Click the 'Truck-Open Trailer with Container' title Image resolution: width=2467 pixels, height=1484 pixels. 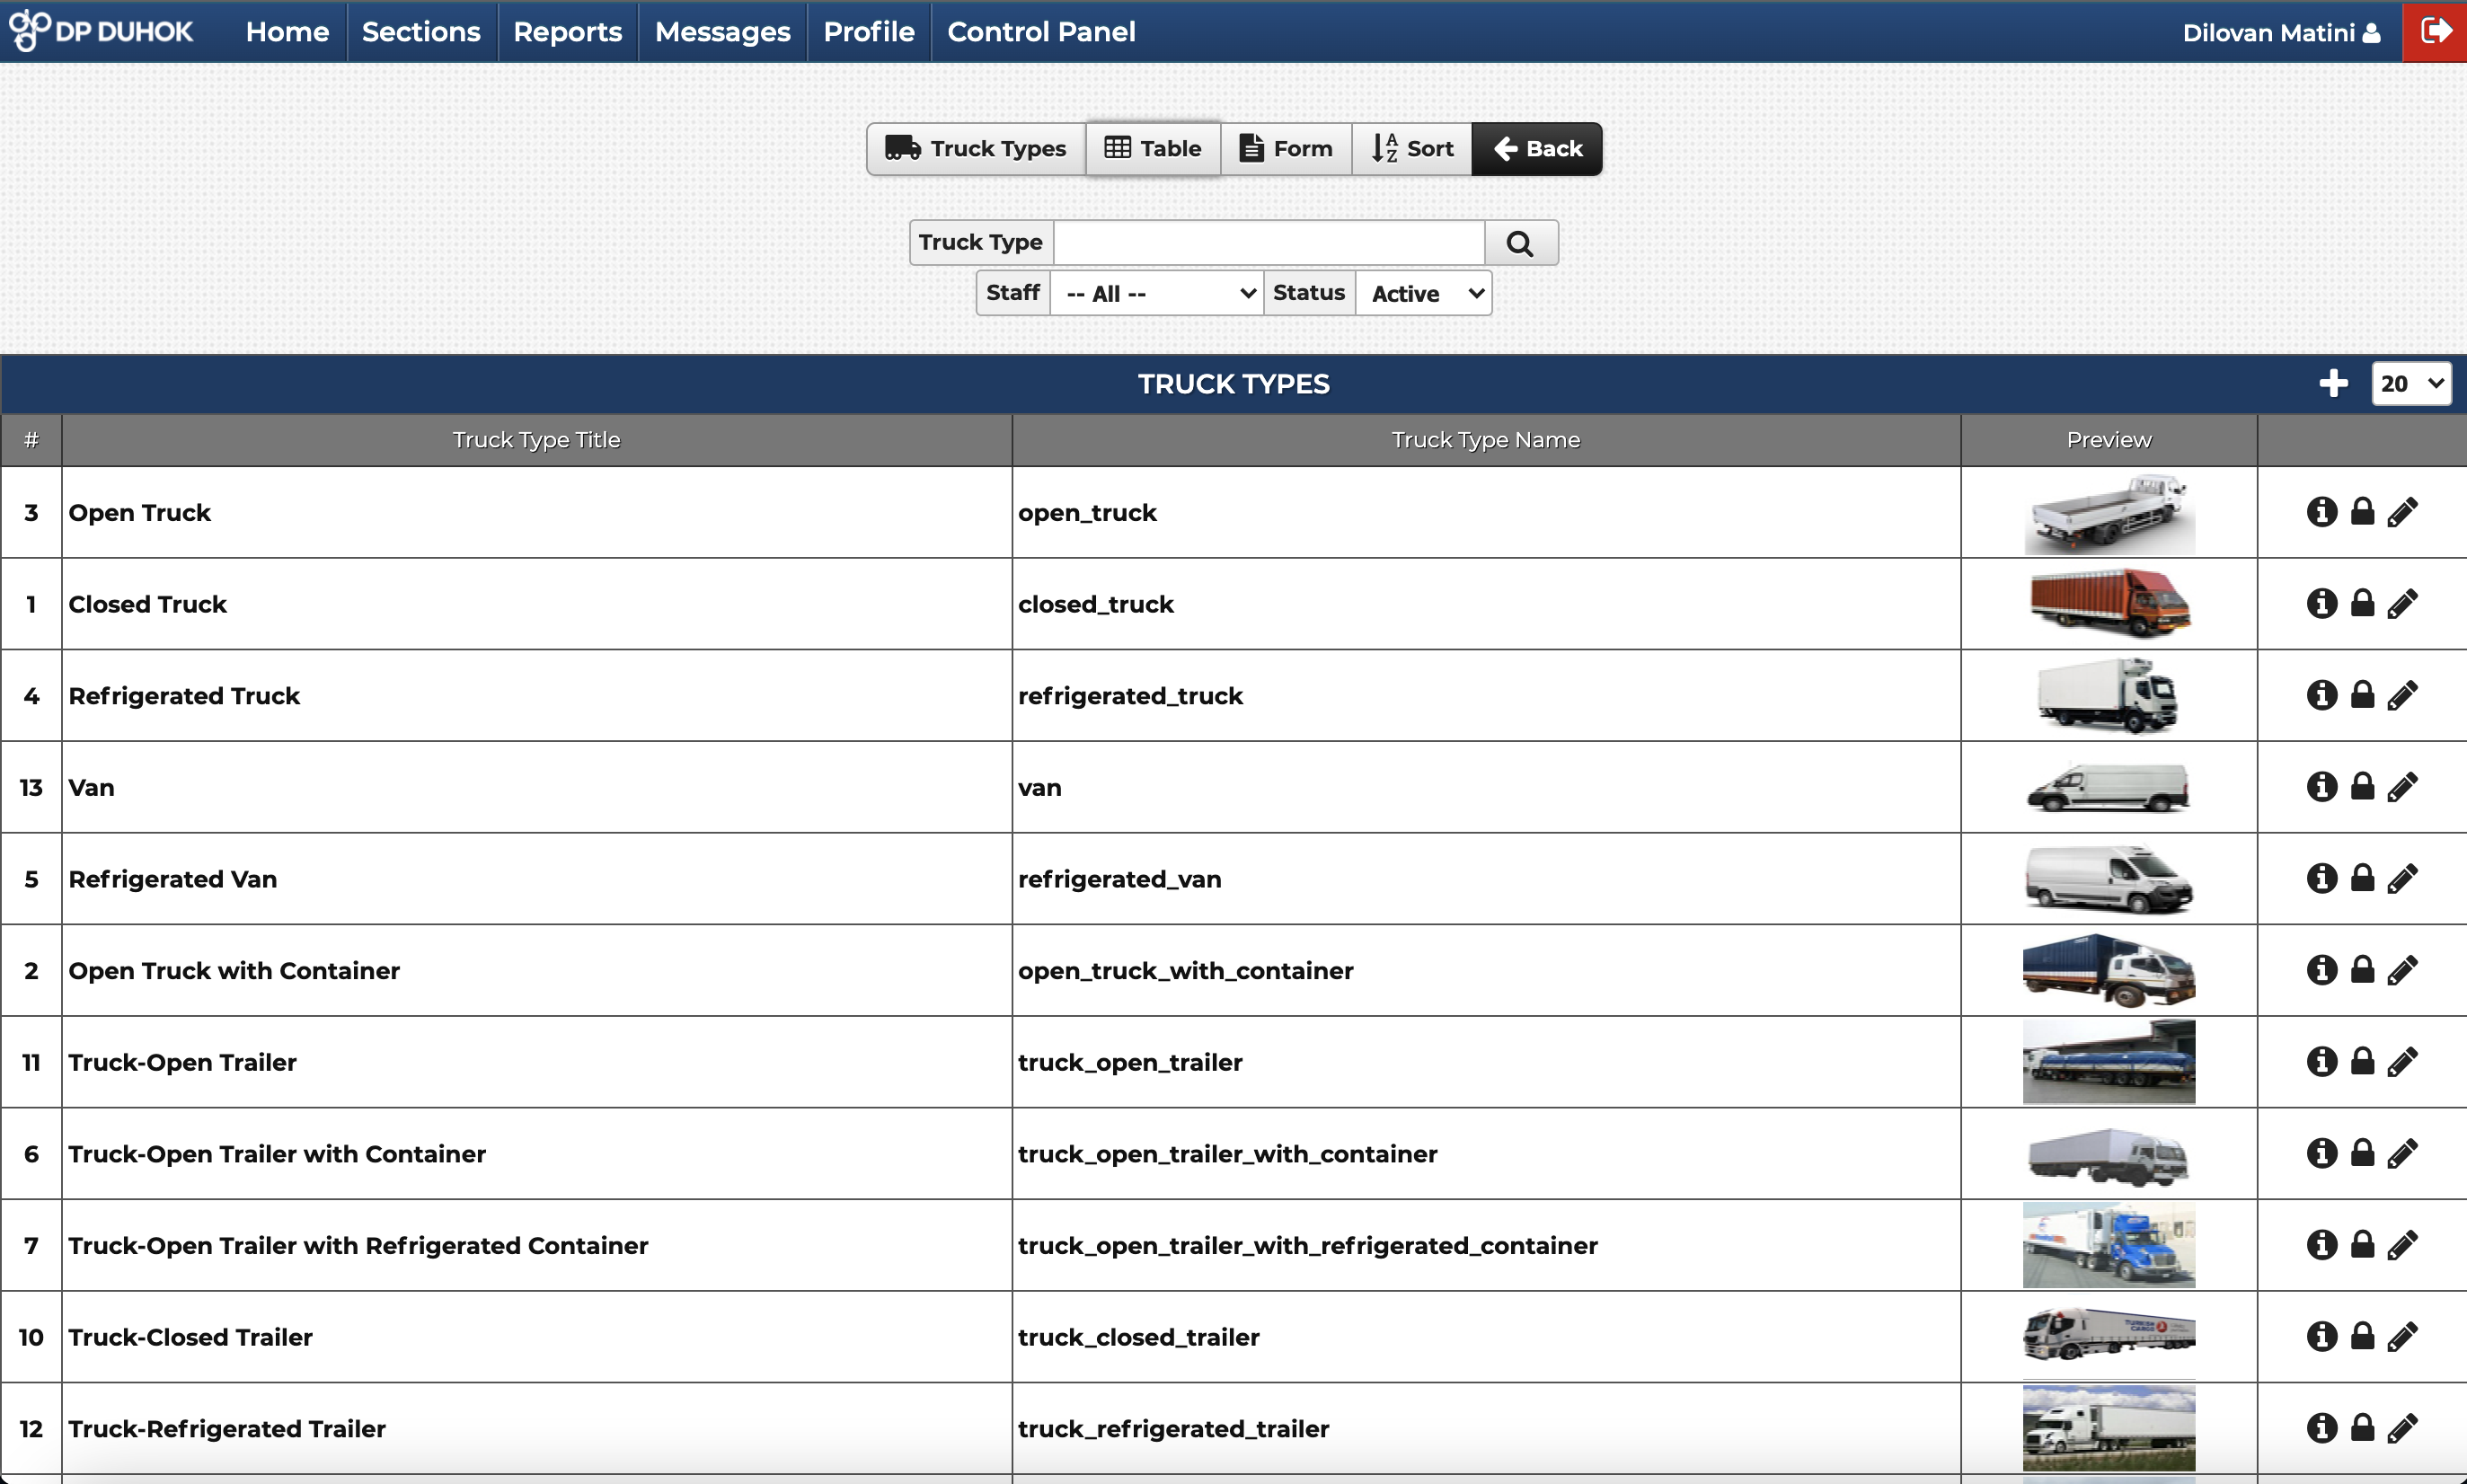tap(277, 1154)
